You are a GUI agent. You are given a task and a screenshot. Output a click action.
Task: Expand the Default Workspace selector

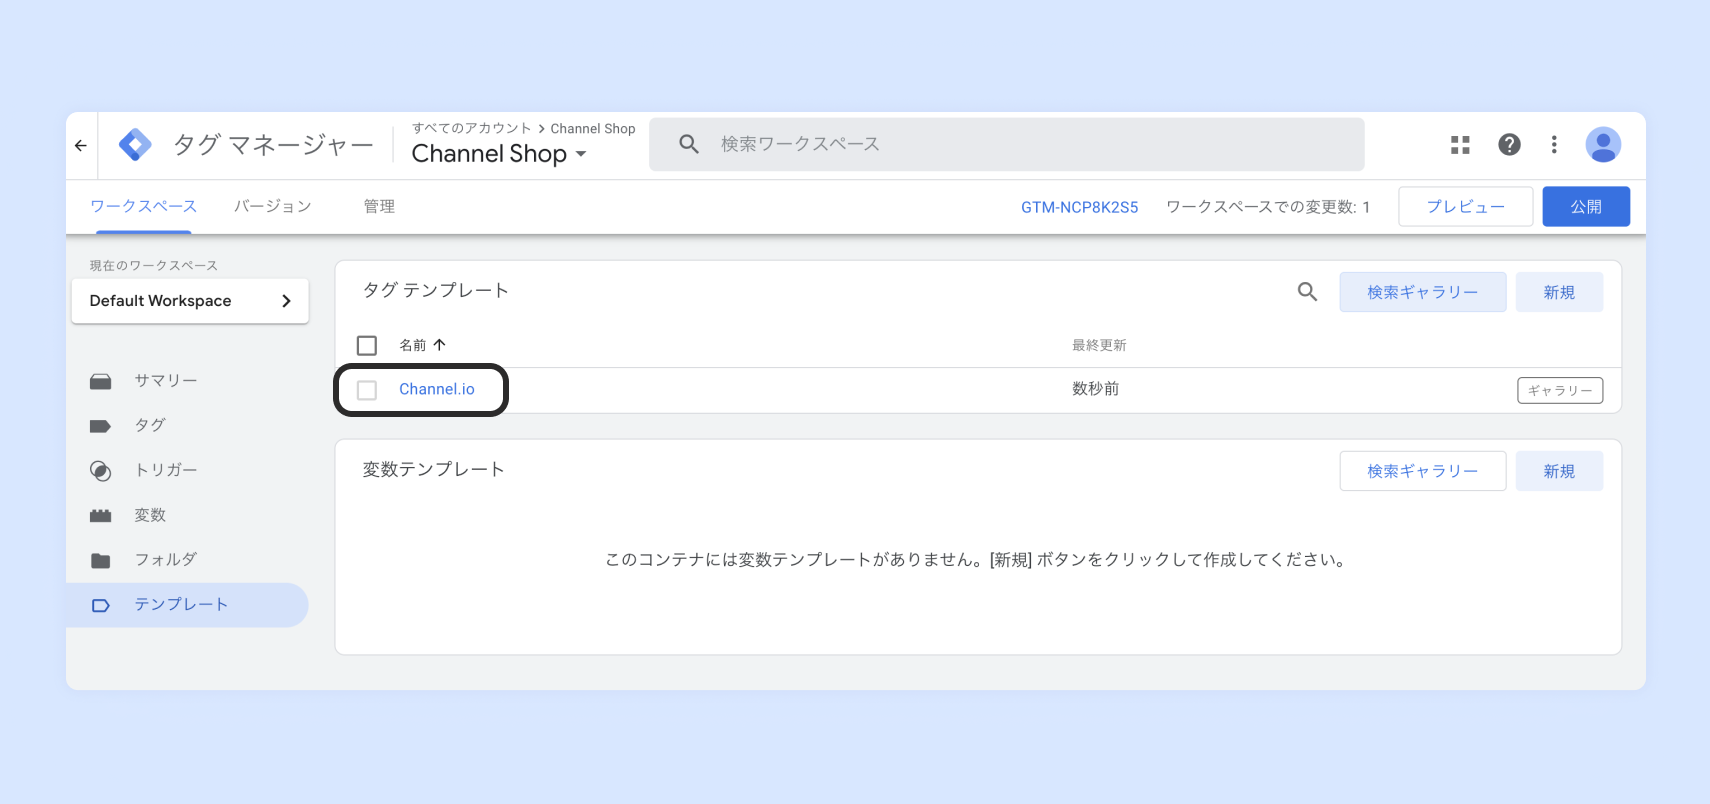[190, 301]
